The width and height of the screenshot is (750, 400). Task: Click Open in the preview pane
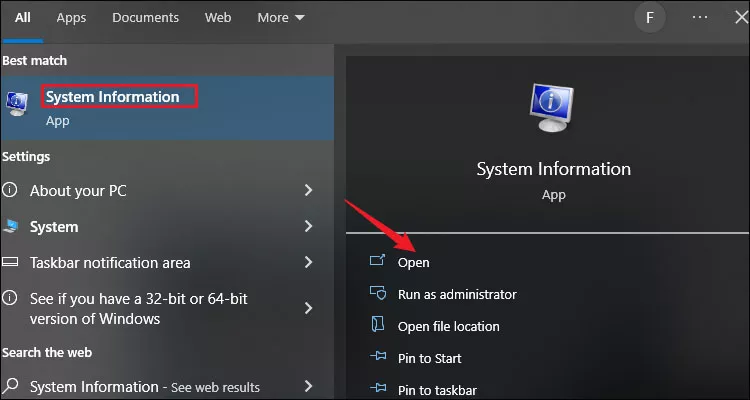[x=413, y=263]
